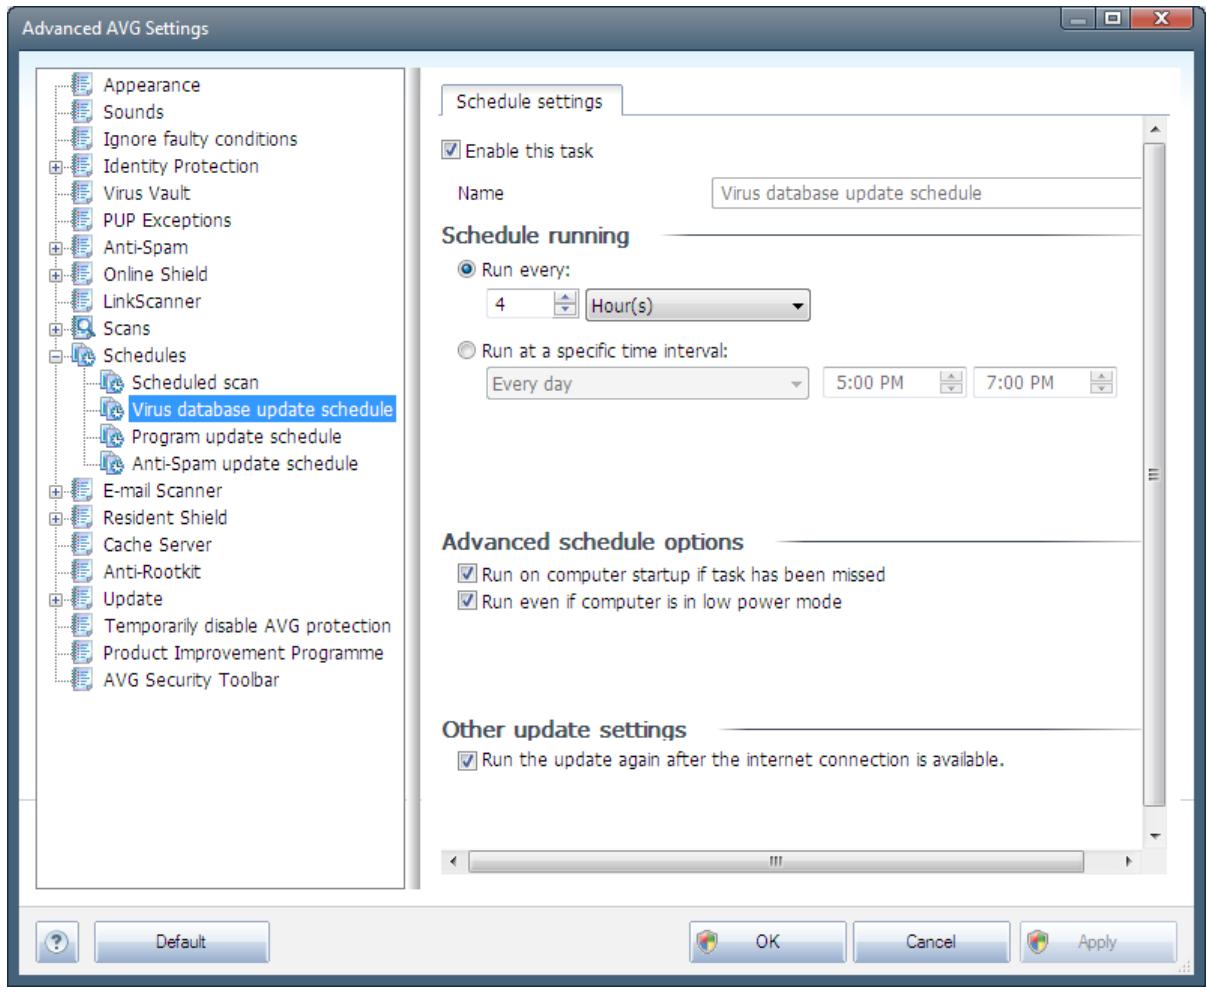Click the vertical scrollbar down arrow

1153,836
